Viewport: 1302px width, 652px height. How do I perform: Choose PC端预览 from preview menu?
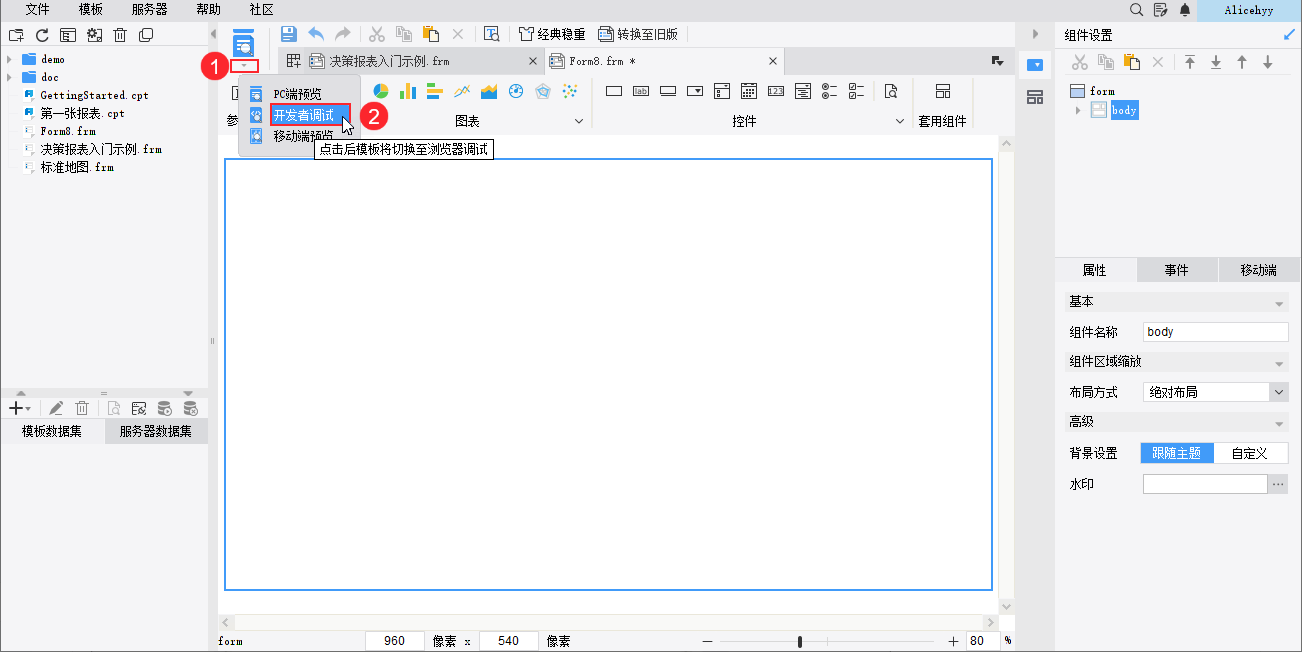pyautogui.click(x=297, y=94)
